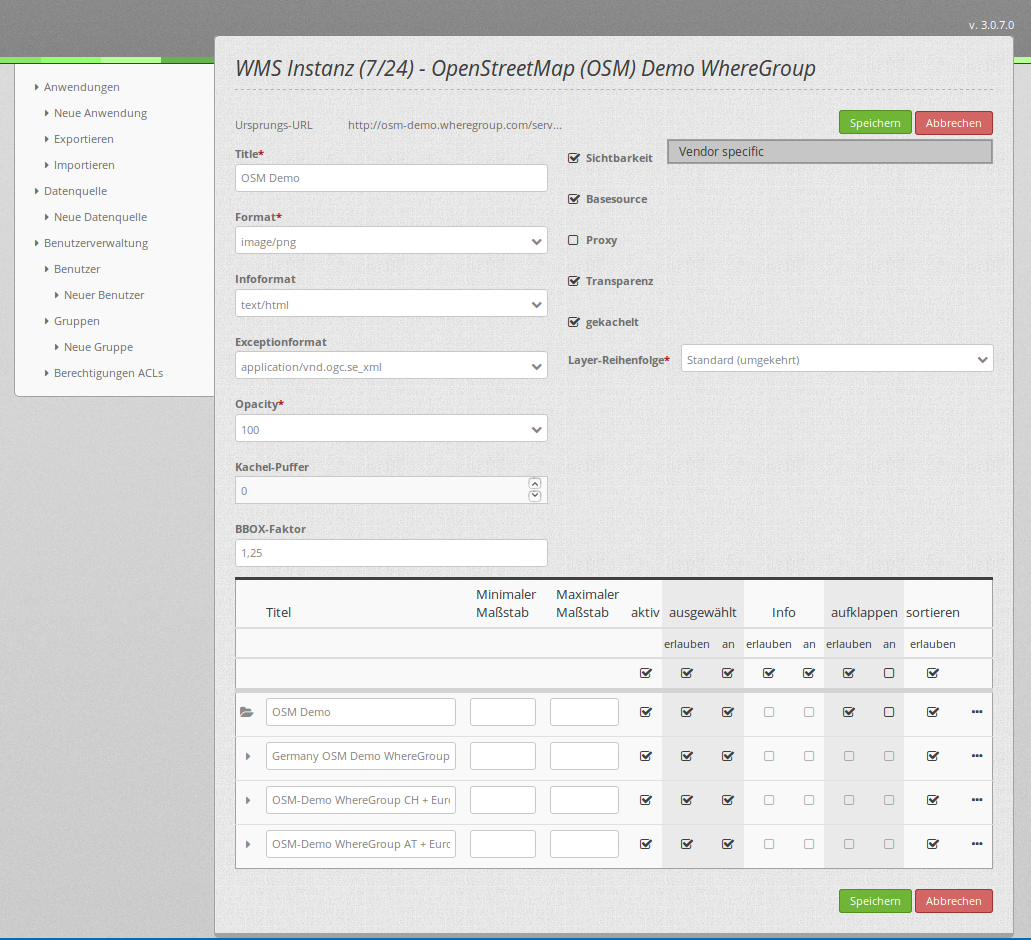The width and height of the screenshot is (1031, 940).
Task: Decrease Kachel-Puffer with the down arrow
Action: (534, 496)
